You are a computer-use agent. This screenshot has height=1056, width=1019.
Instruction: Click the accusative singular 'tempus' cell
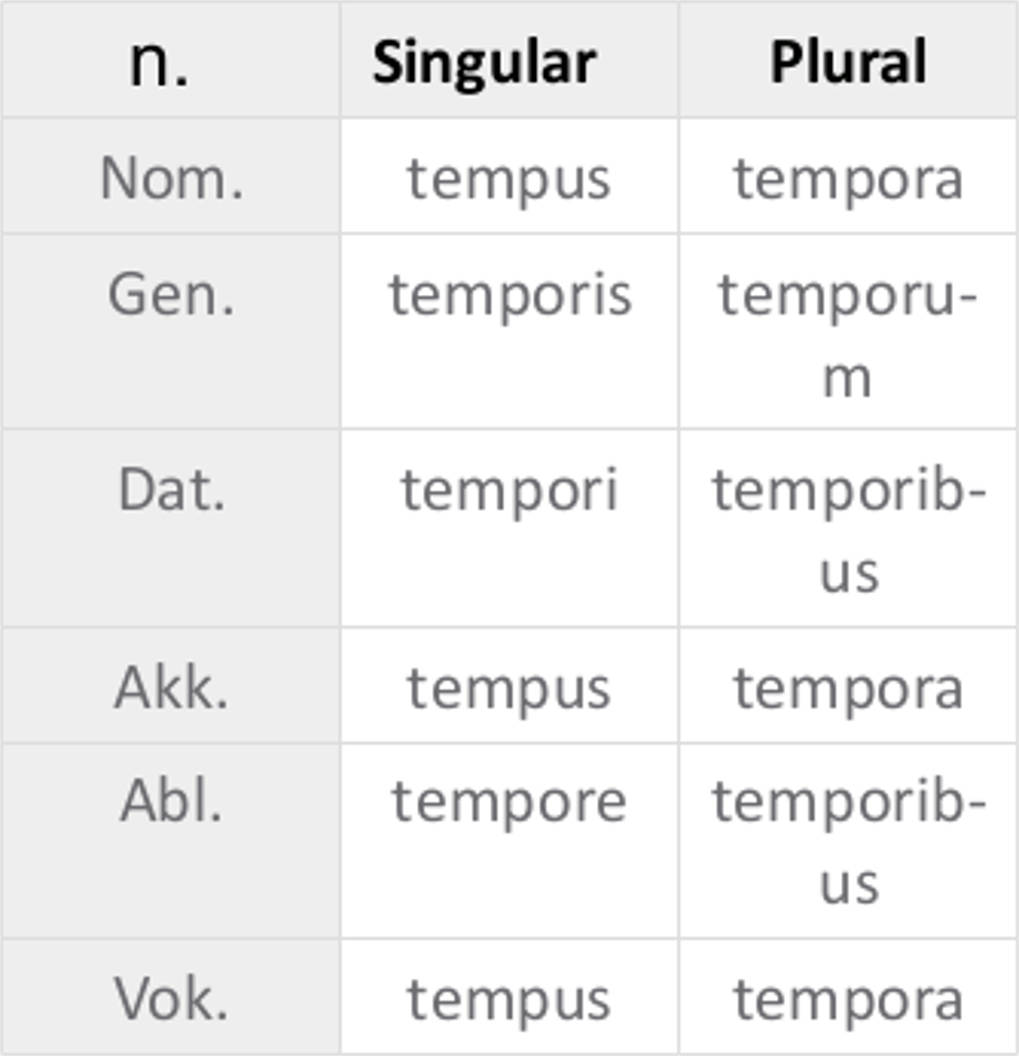pyautogui.click(x=508, y=688)
